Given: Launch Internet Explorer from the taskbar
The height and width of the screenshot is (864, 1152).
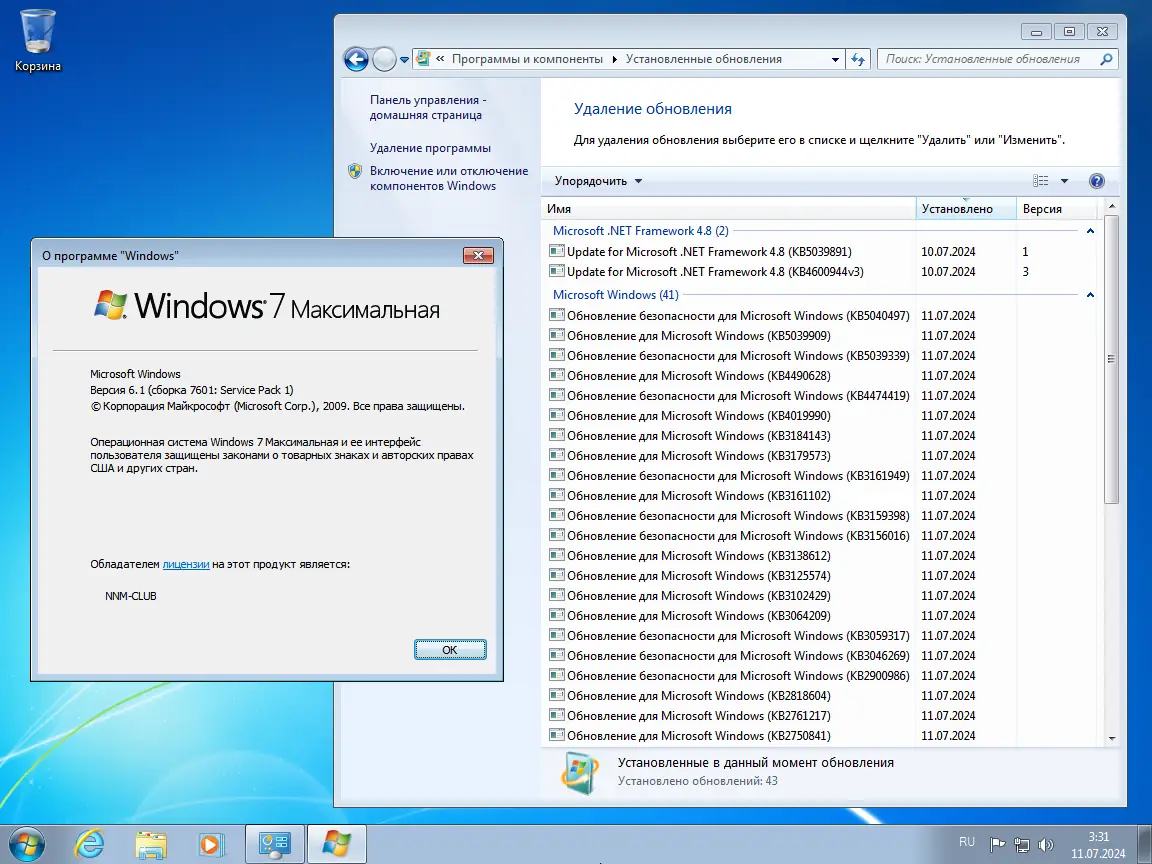Looking at the screenshot, I should [x=90, y=843].
